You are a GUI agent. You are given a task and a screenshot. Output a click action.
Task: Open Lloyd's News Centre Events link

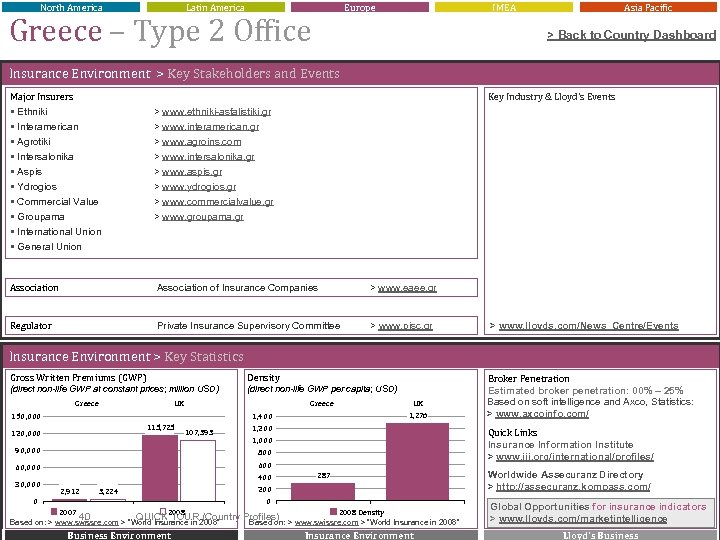click(588, 326)
